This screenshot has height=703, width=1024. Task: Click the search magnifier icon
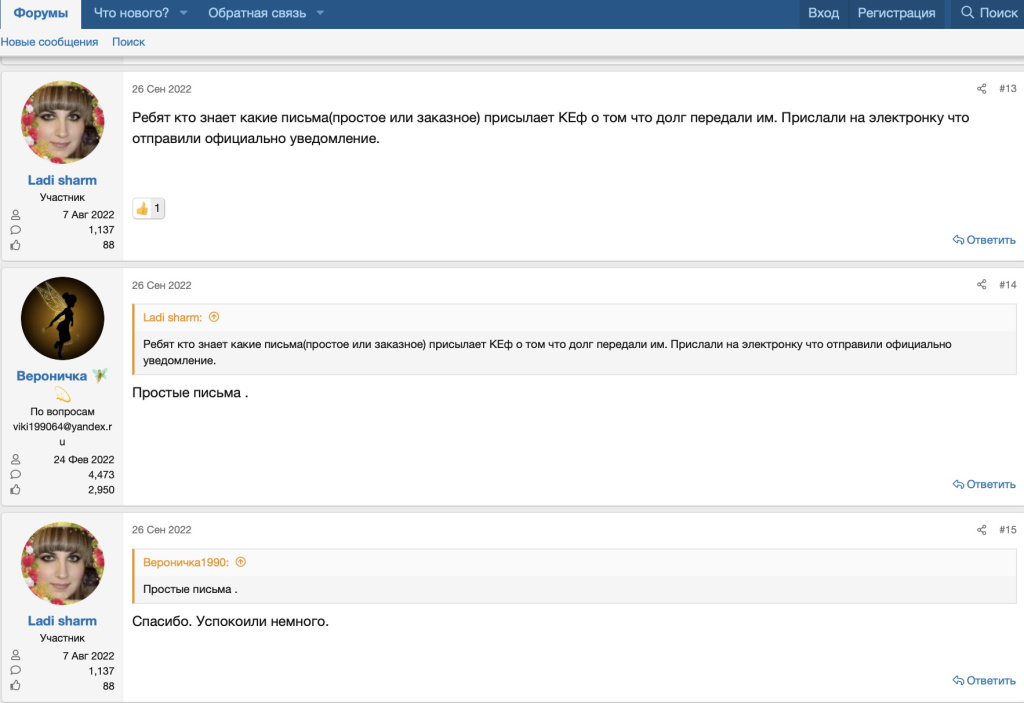967,13
